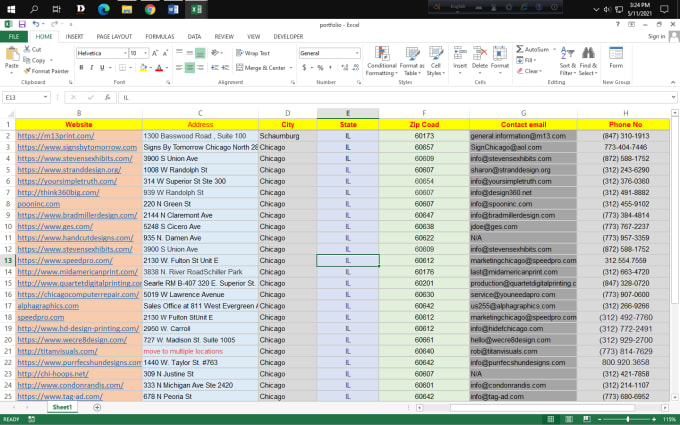
Task: Switch to the DEVELOPER tab
Action: (x=288, y=36)
